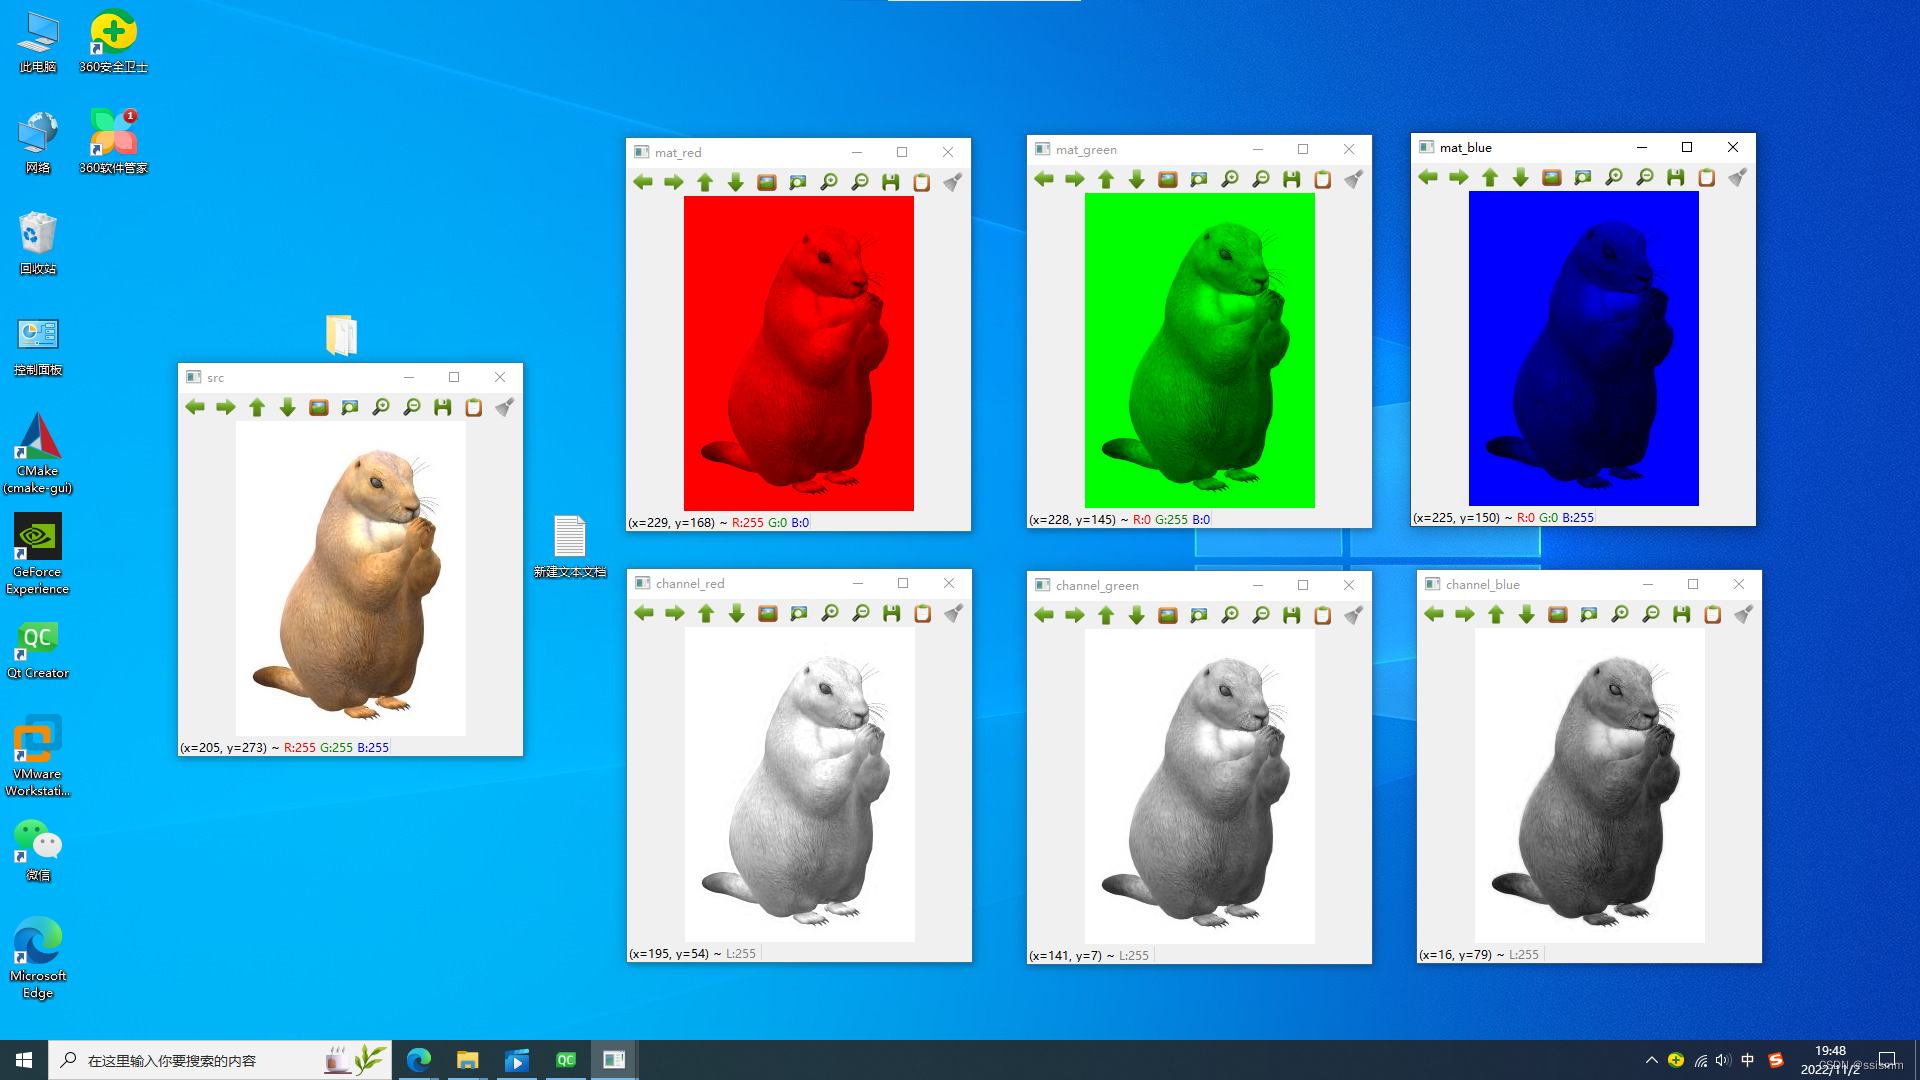Save the mat_green image with floppy icon
1920x1080 pixels.
[x=1292, y=179]
